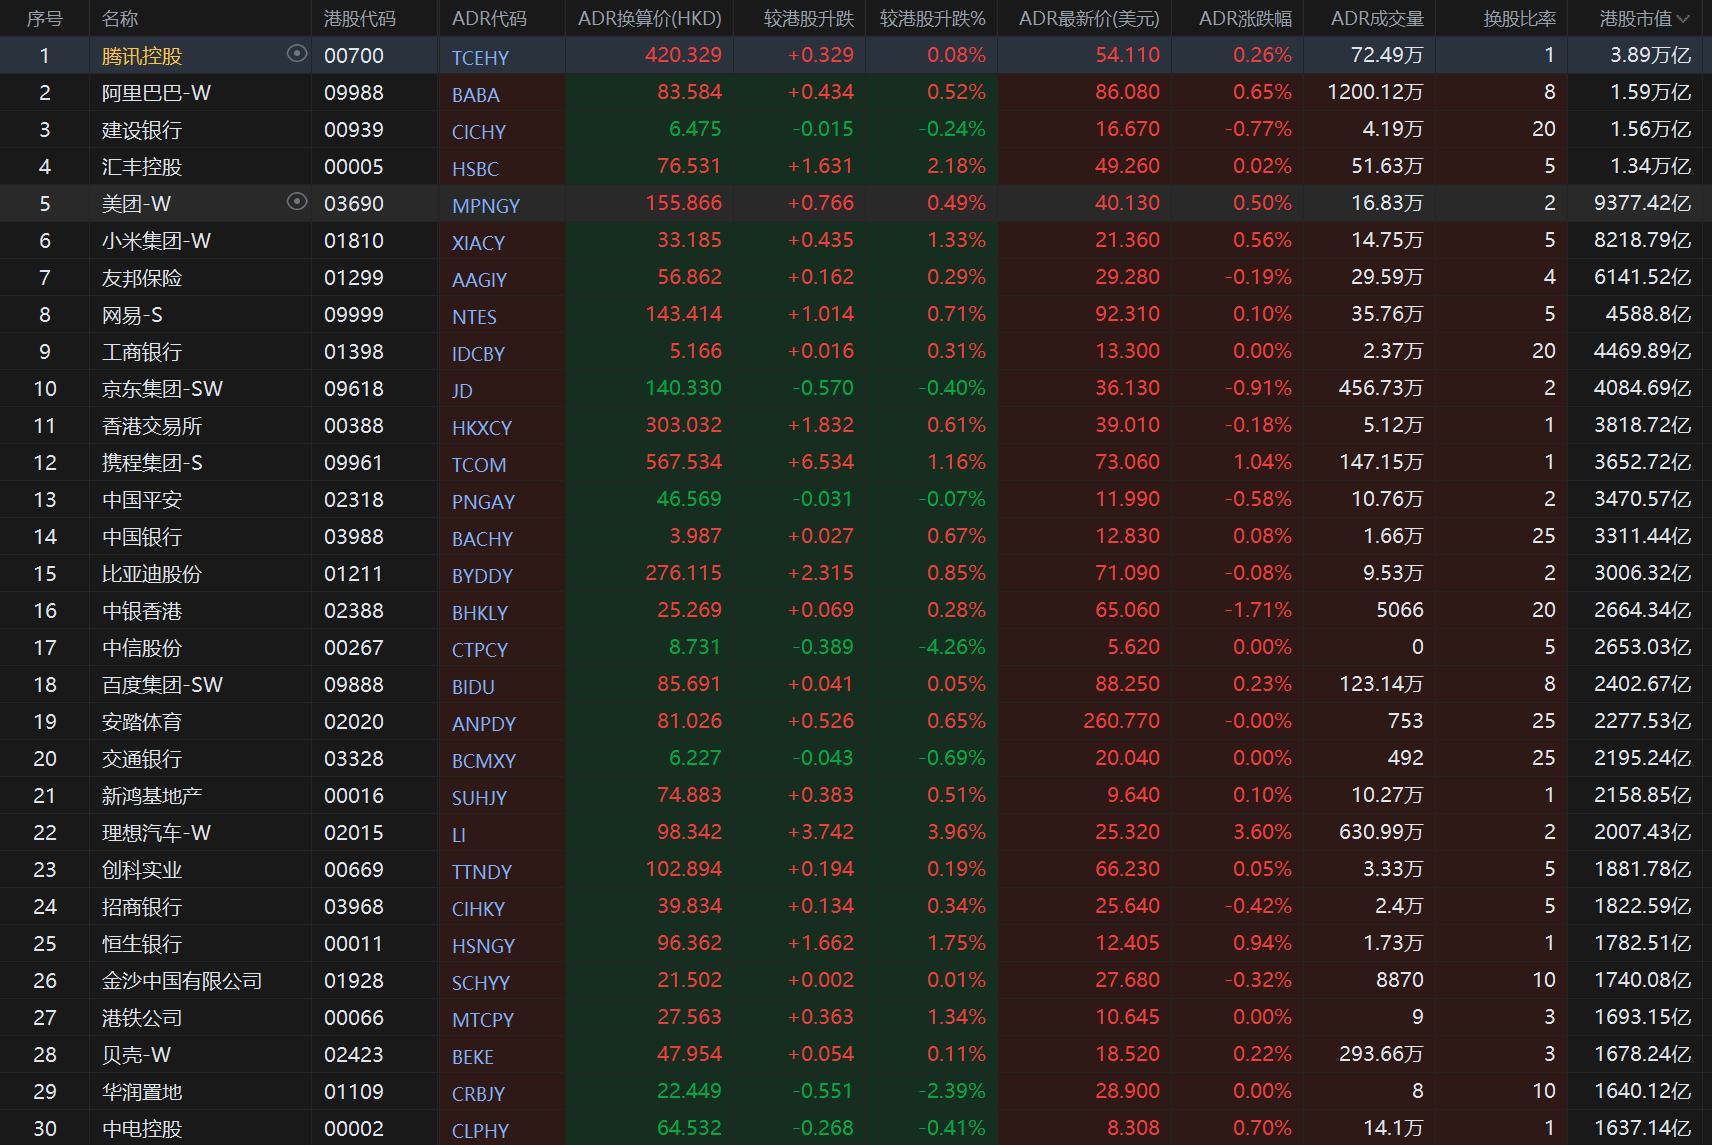1712x1145 pixels.
Task: Open 中国平安 stock entry
Action: tap(142, 500)
